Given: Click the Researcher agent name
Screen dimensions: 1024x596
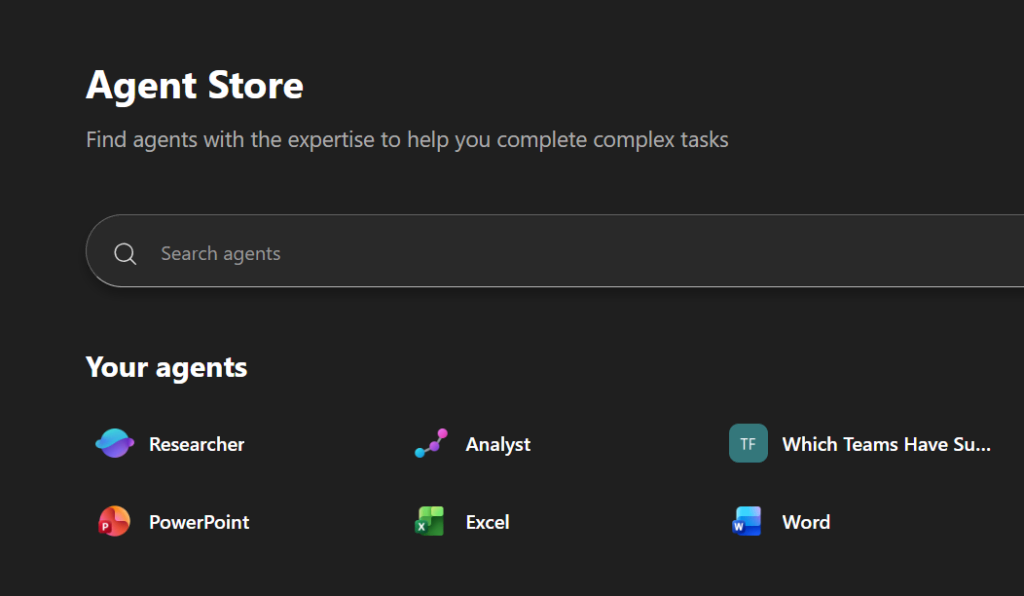Looking at the screenshot, I should tap(196, 443).
